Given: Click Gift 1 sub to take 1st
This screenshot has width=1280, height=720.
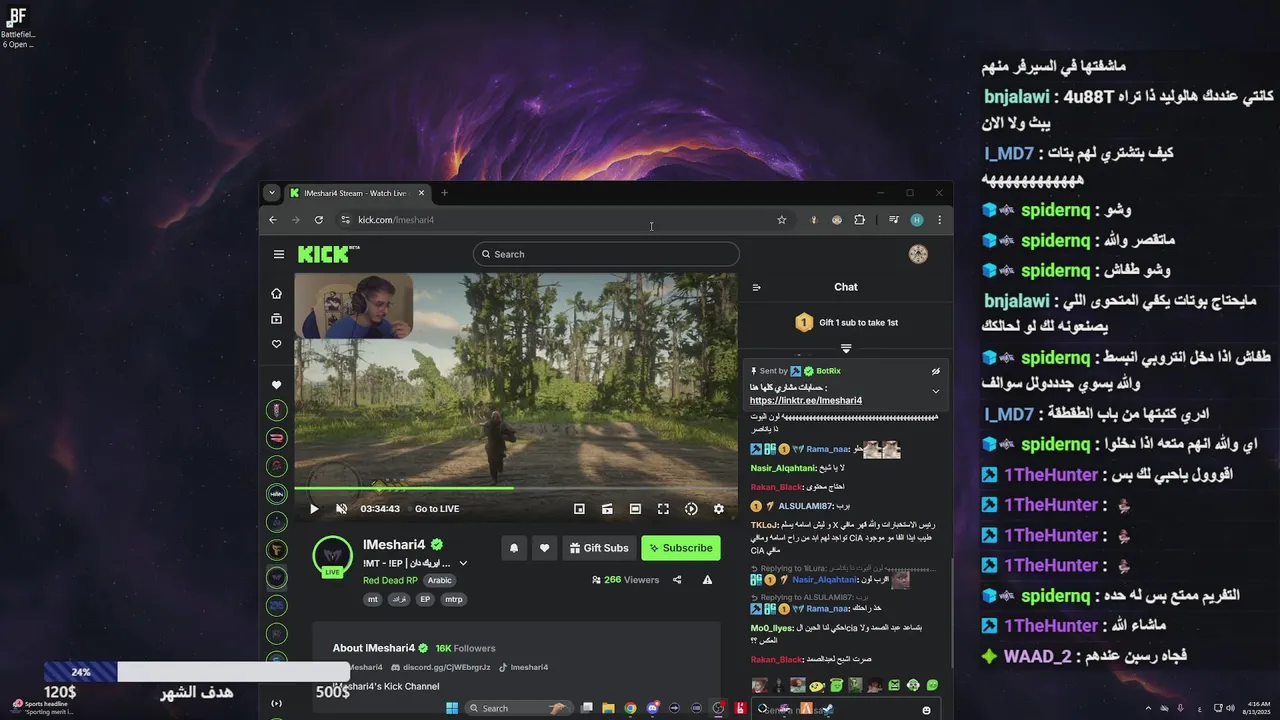Looking at the screenshot, I should click(x=846, y=322).
